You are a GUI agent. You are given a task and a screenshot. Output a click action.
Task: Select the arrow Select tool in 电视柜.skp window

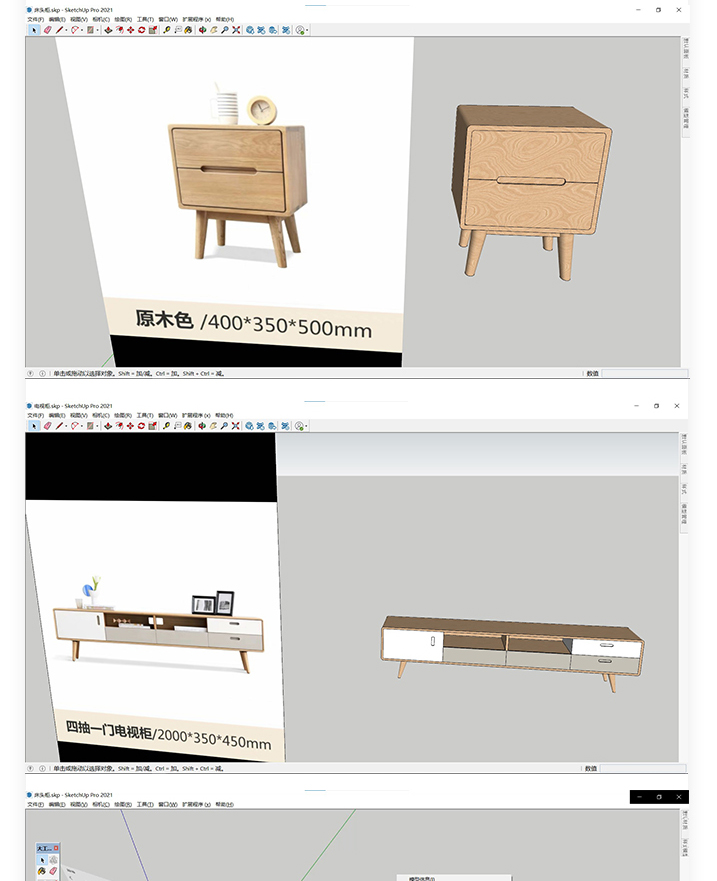pos(34,426)
